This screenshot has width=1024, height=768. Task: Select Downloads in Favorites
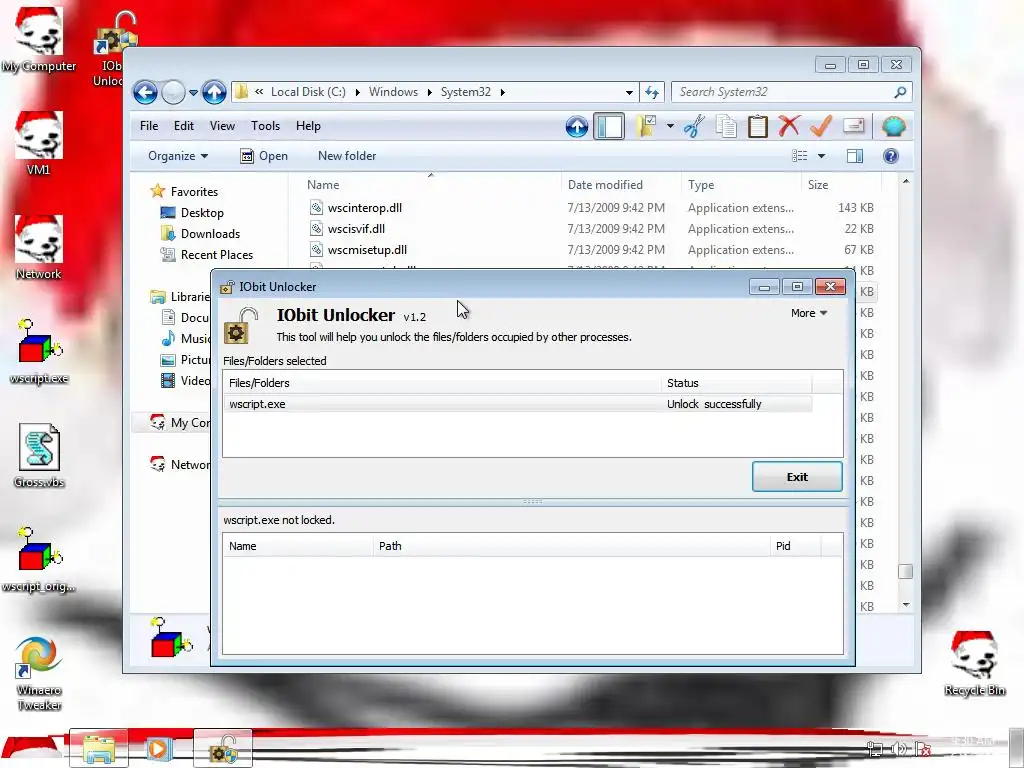[x=210, y=234]
